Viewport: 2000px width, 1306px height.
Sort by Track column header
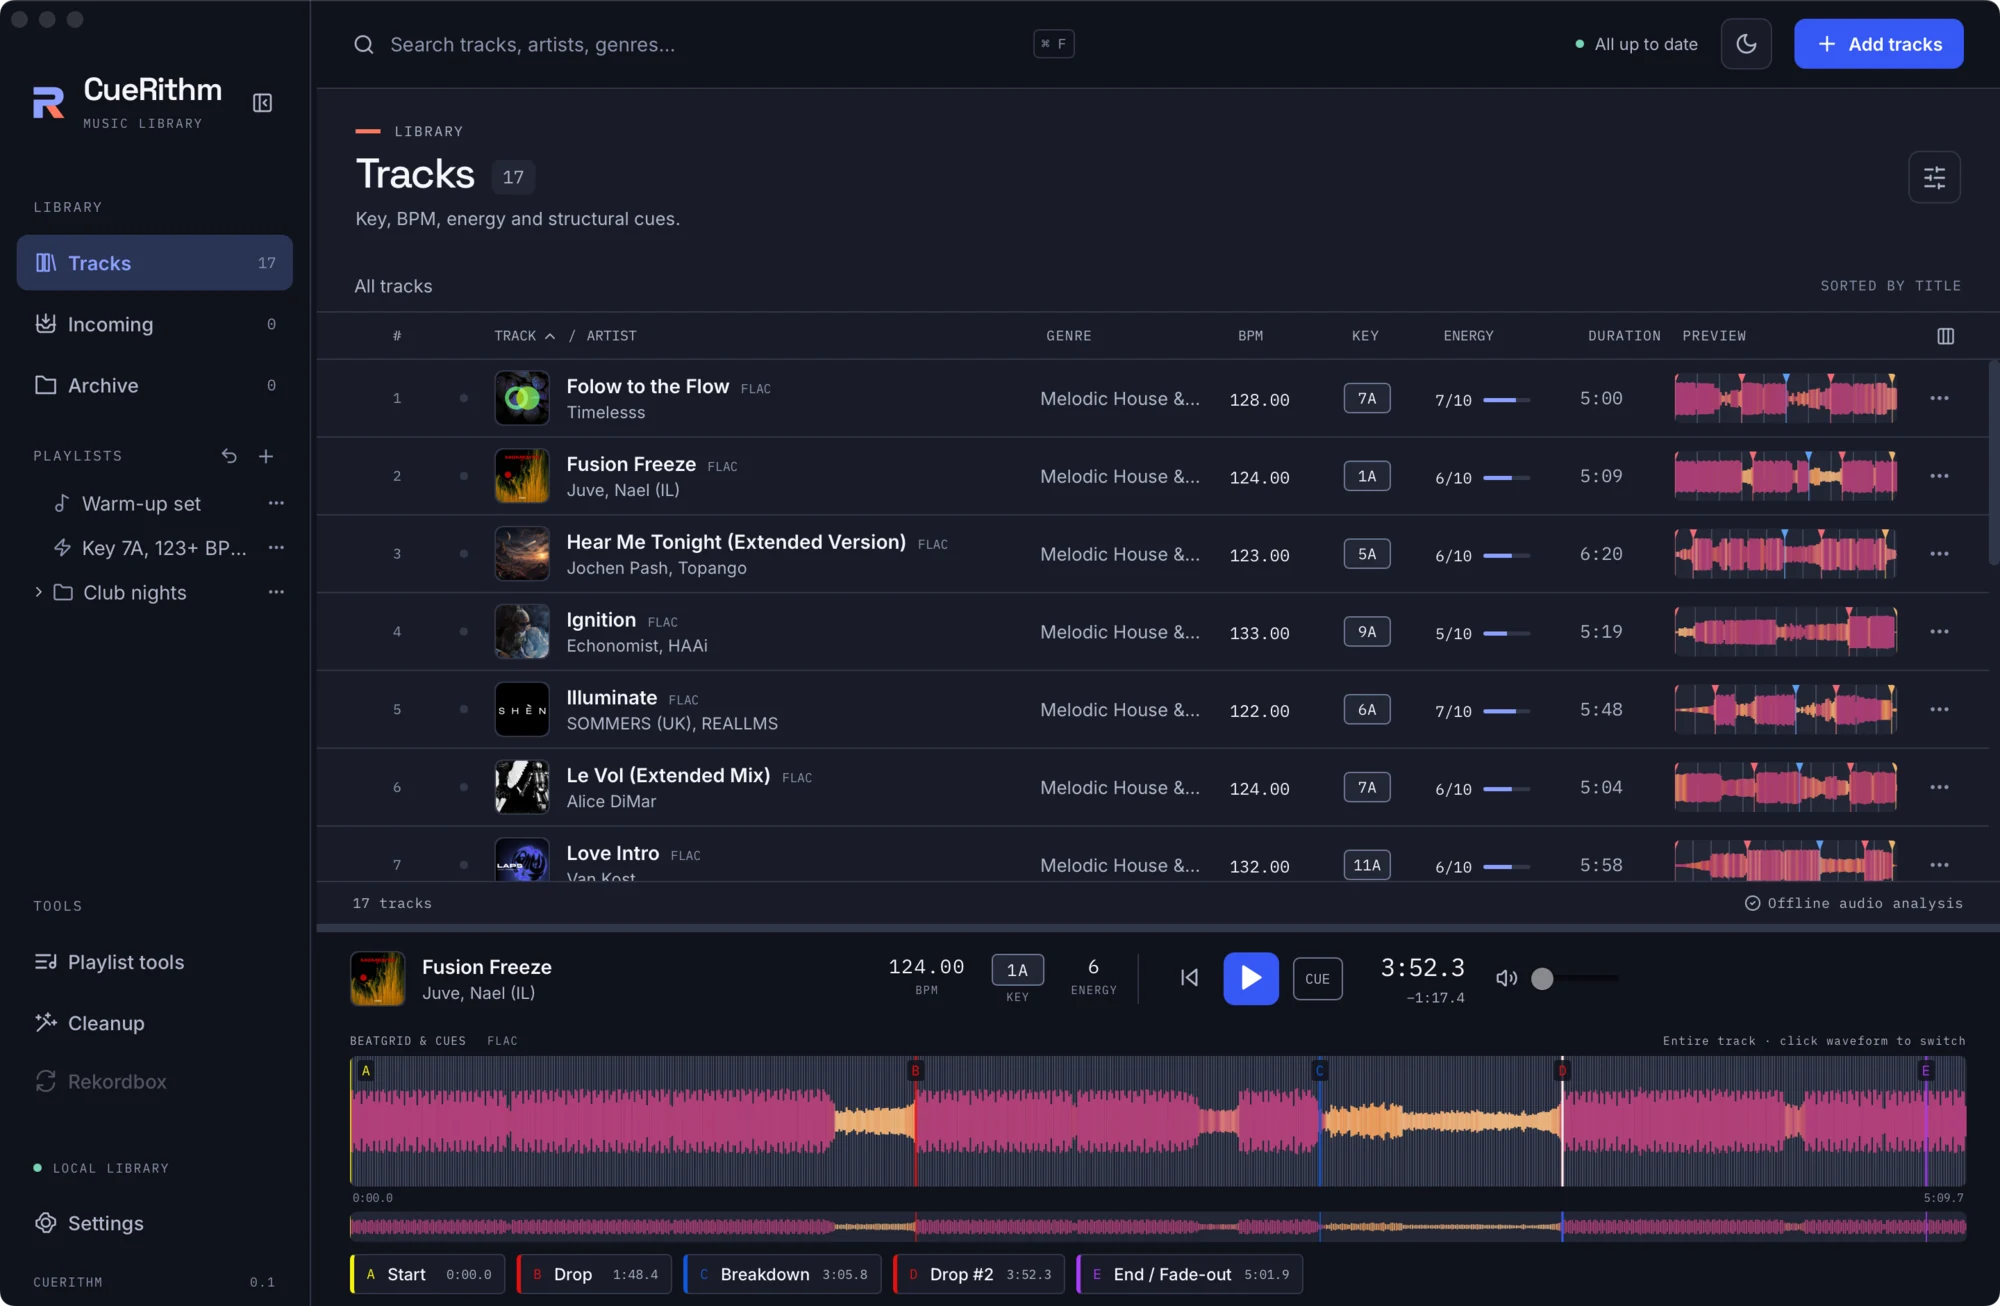(x=524, y=336)
